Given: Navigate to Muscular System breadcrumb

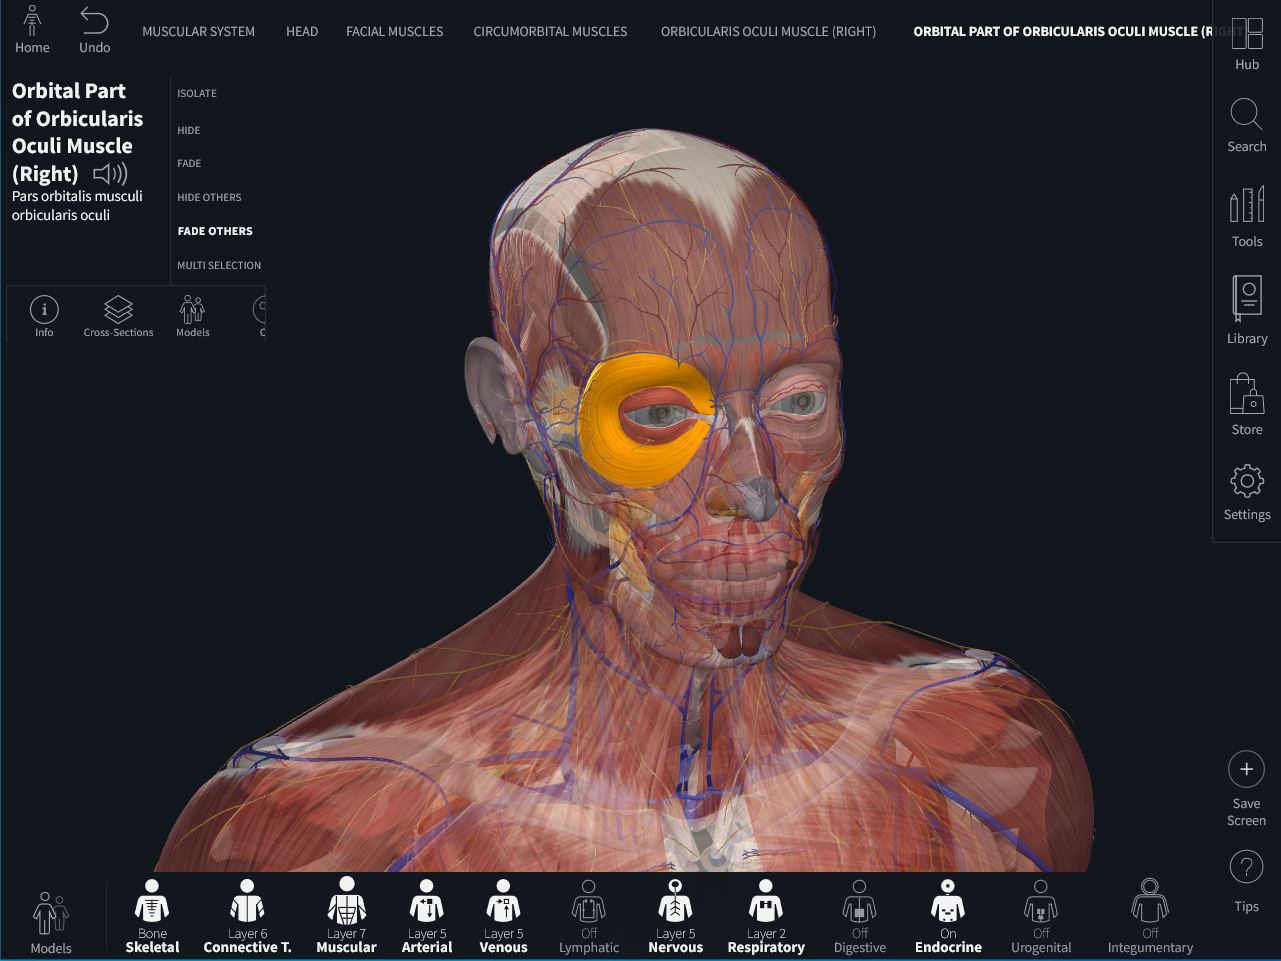Looking at the screenshot, I should pyautogui.click(x=198, y=31).
